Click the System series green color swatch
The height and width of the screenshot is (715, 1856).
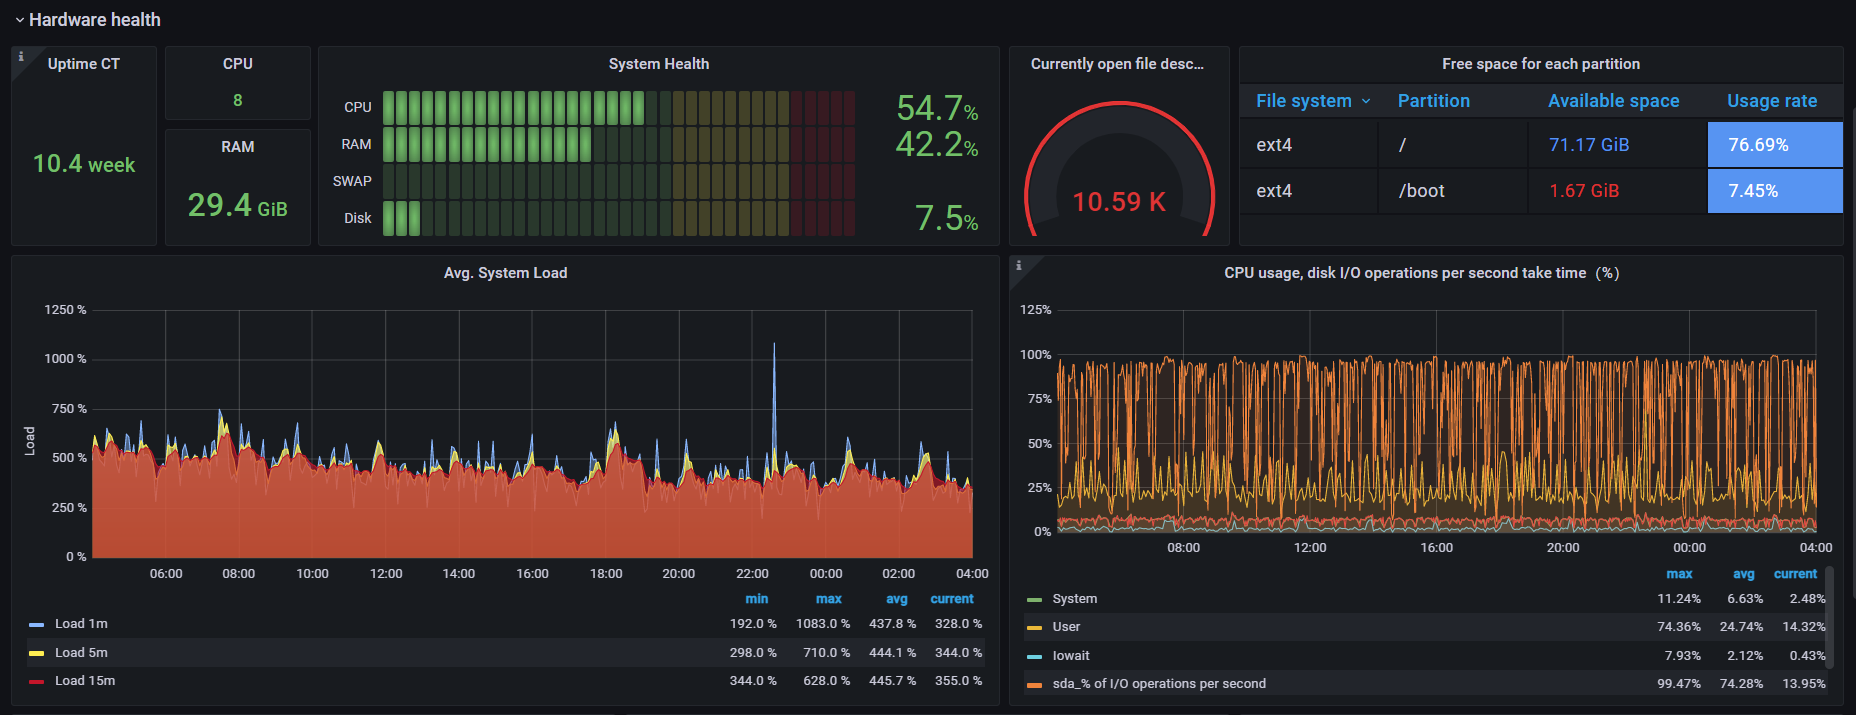1034,600
